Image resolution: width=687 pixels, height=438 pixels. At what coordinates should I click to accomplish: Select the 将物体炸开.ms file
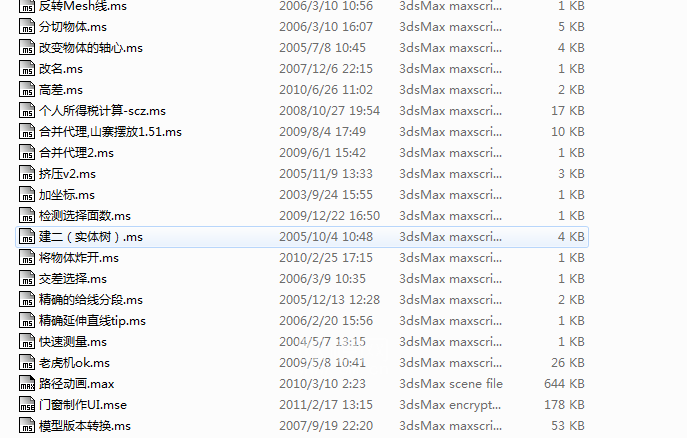(79, 258)
